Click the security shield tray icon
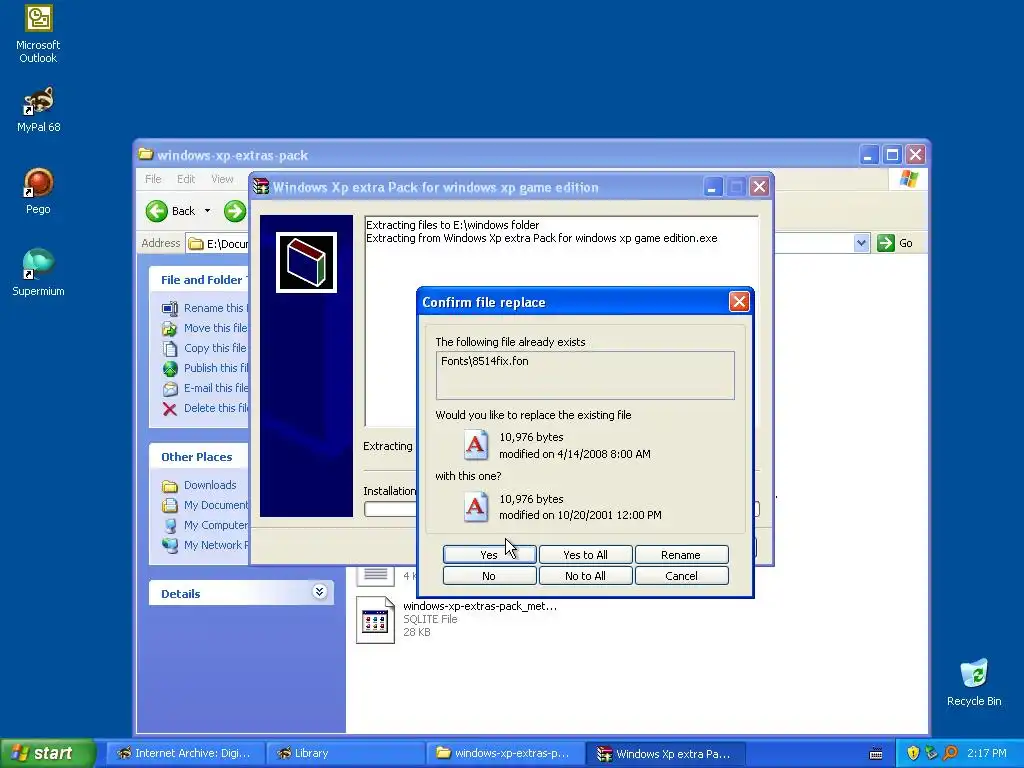Screen dimensions: 1024x768 click(913, 754)
